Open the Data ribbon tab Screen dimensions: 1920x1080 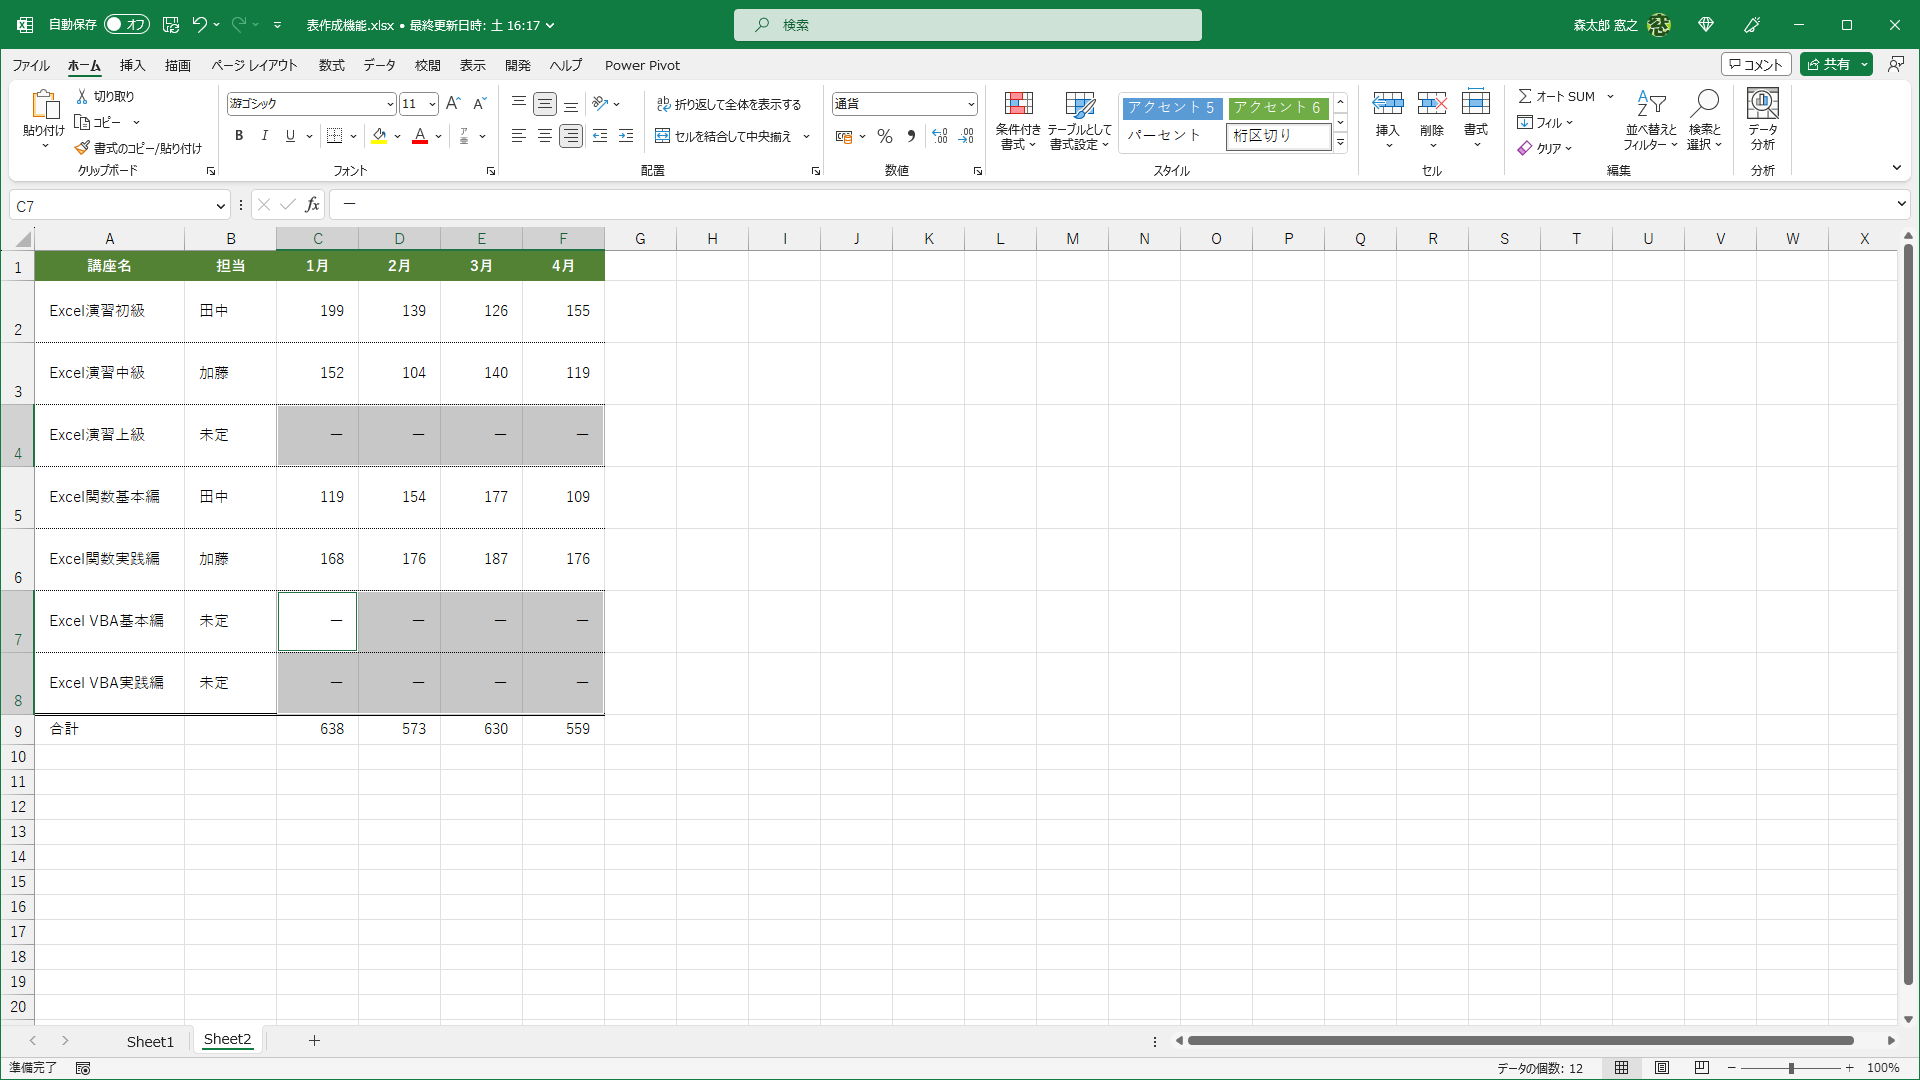click(379, 65)
